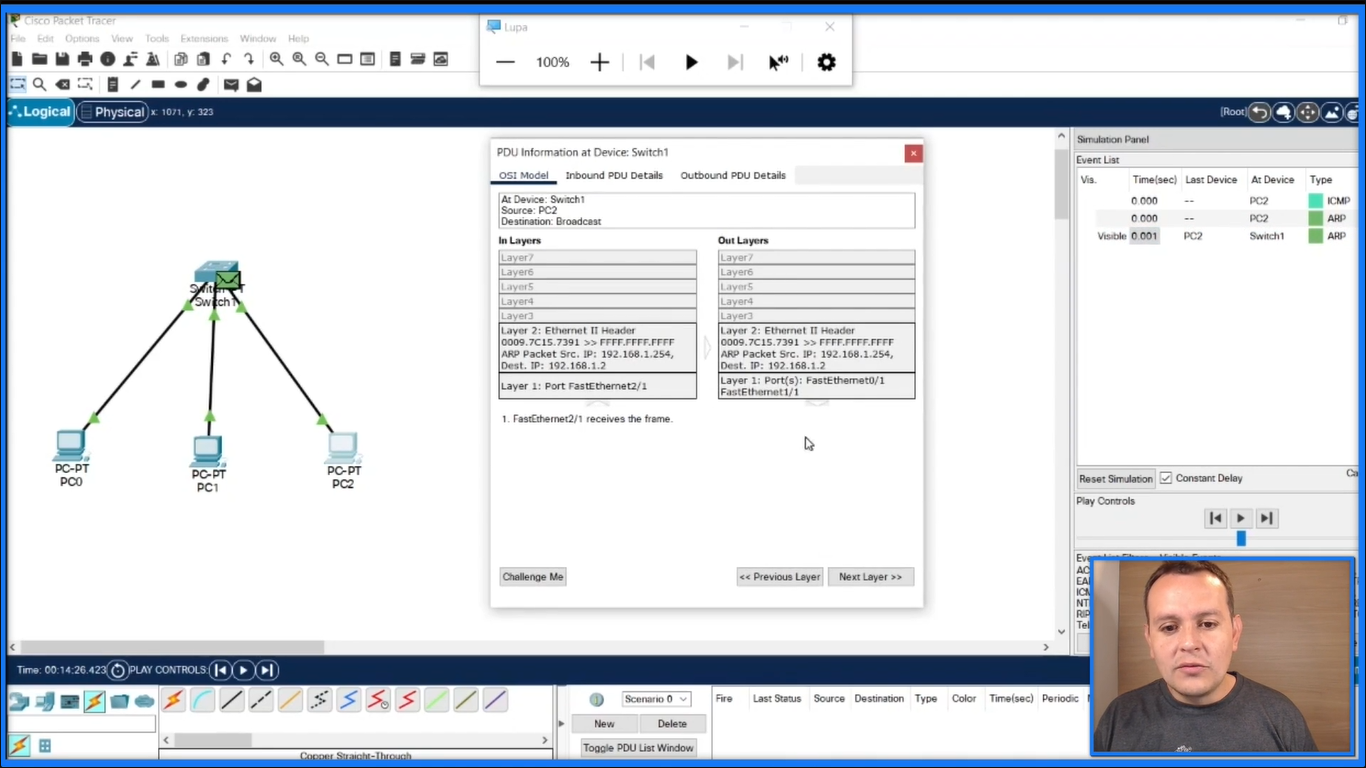
Task: Switch to Logical workspace view
Action: click(40, 112)
